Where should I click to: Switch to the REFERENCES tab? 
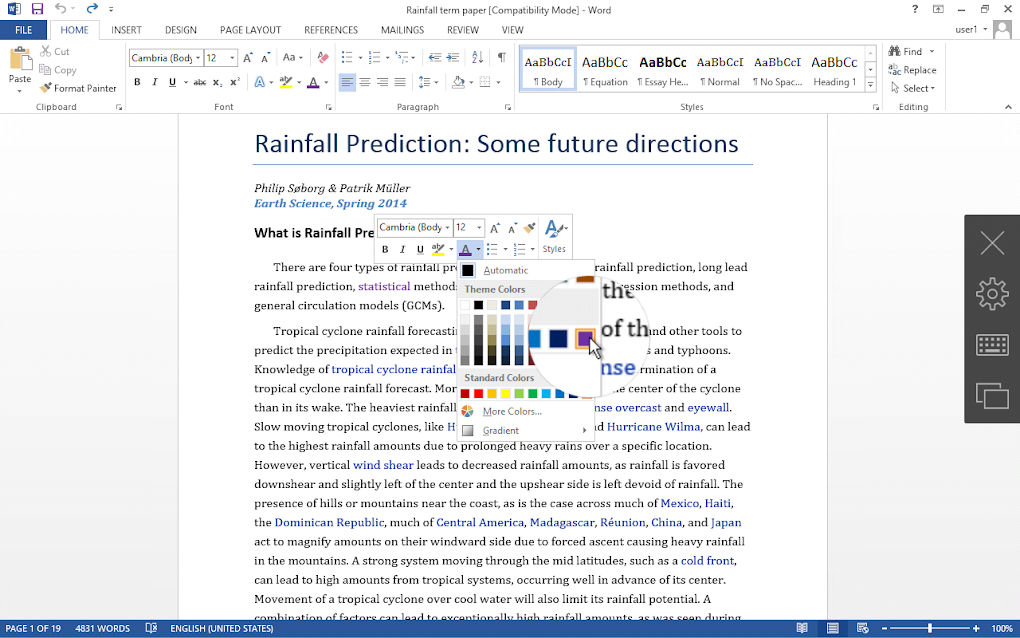pyautogui.click(x=331, y=30)
